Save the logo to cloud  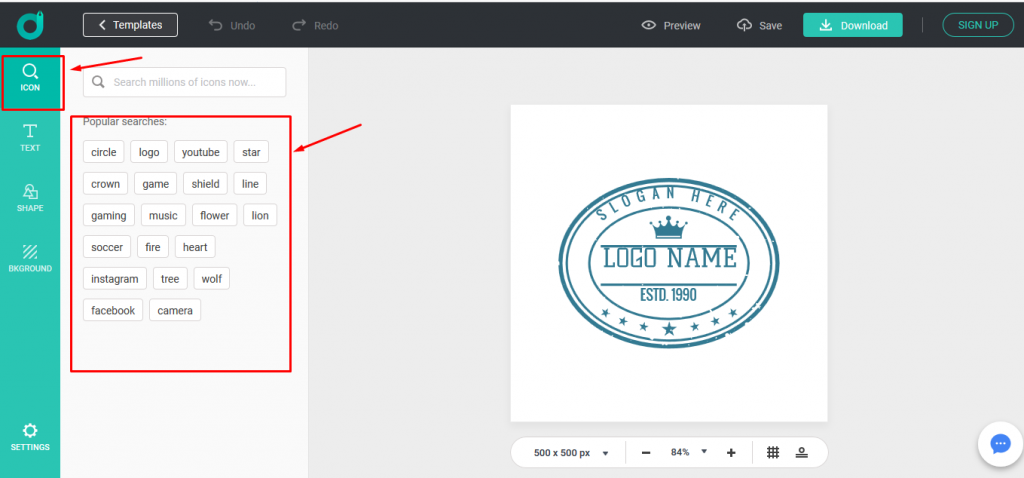coord(759,25)
